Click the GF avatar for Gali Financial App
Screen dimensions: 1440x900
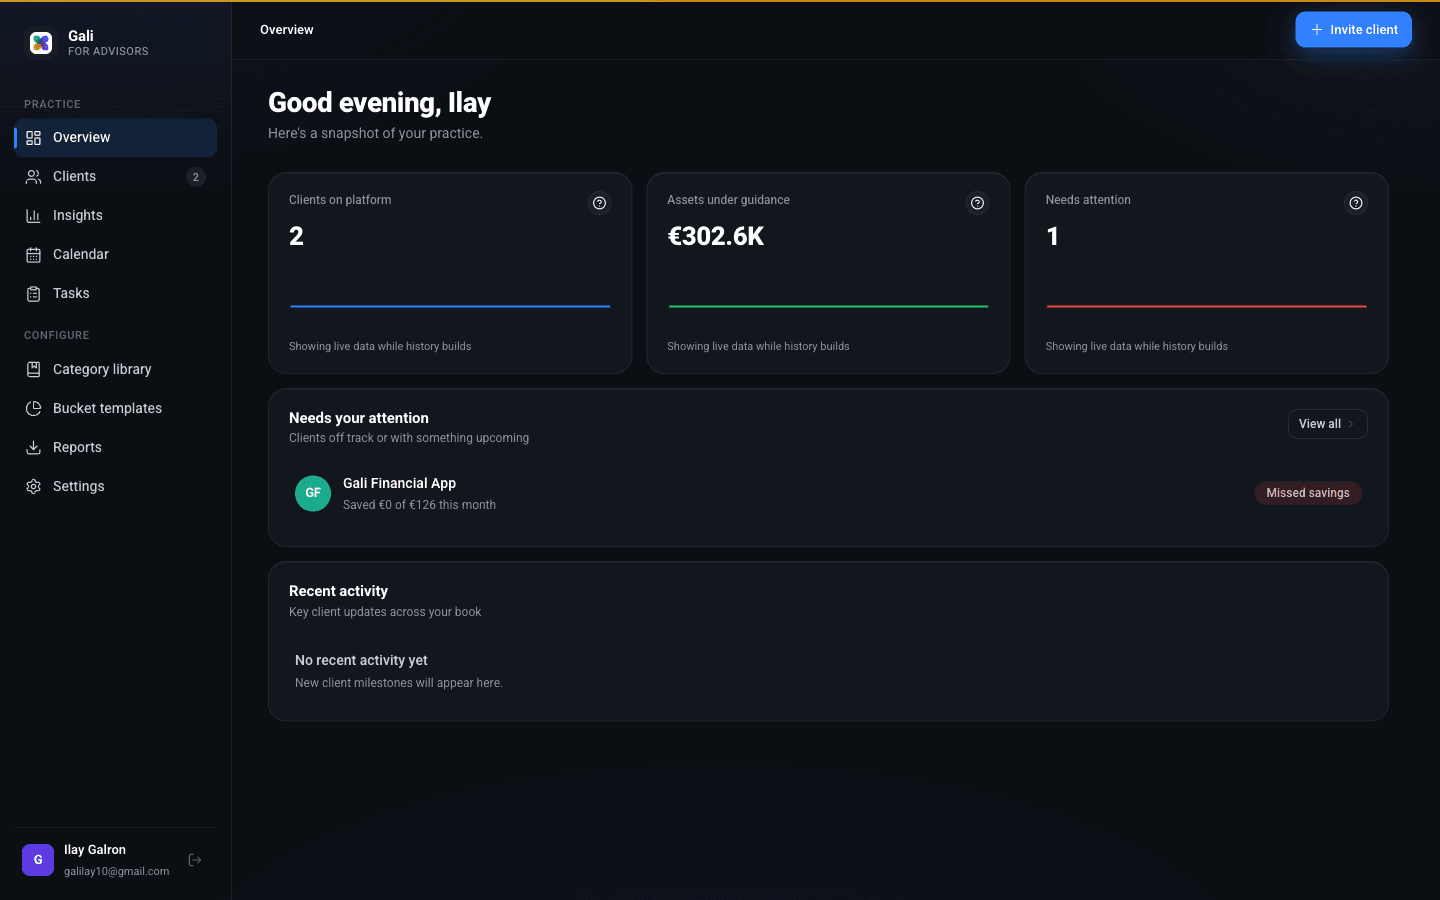[x=313, y=493]
